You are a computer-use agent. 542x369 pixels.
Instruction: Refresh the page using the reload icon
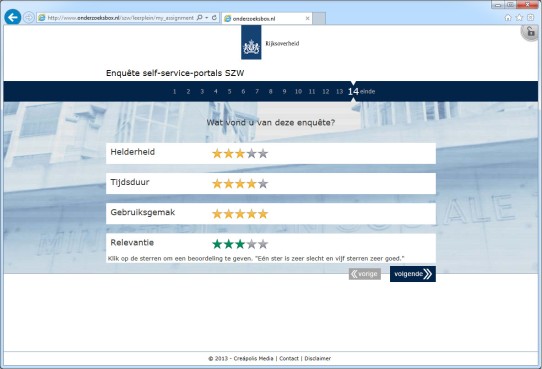coord(214,17)
